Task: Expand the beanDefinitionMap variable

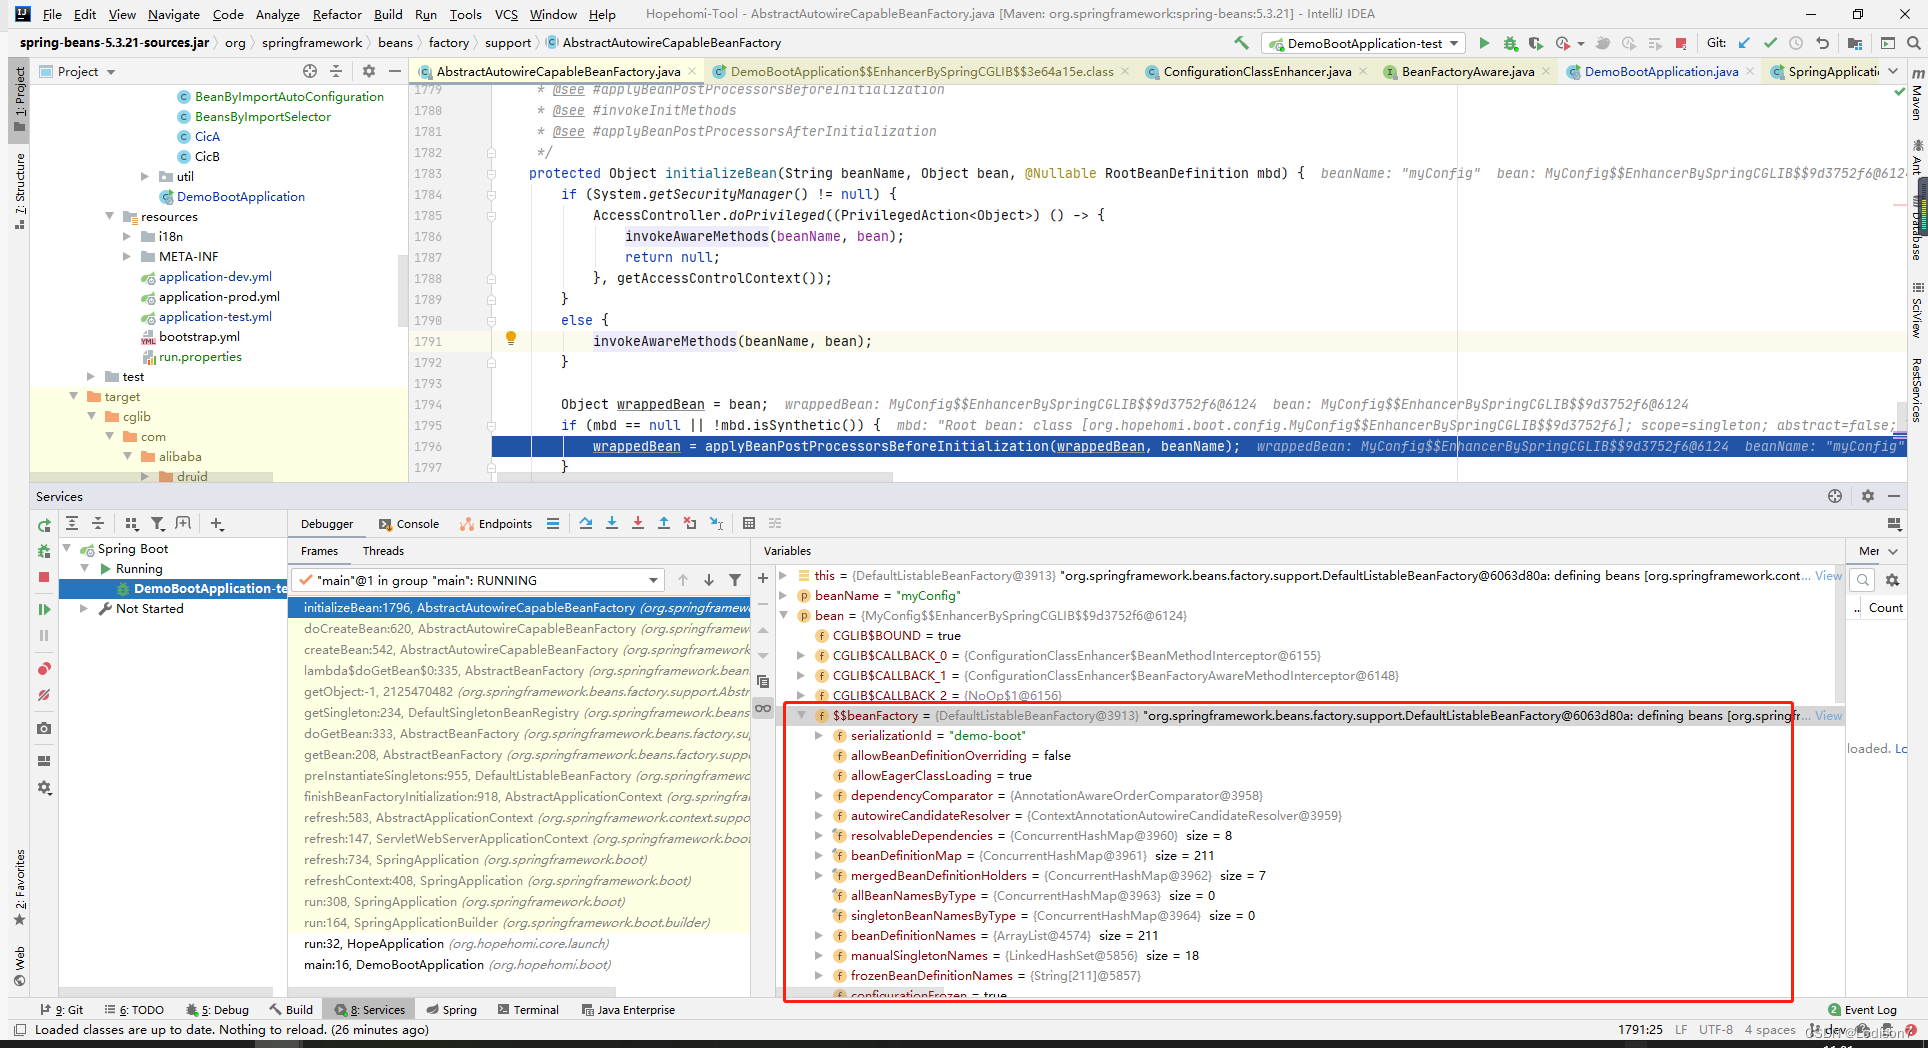Action: (819, 855)
